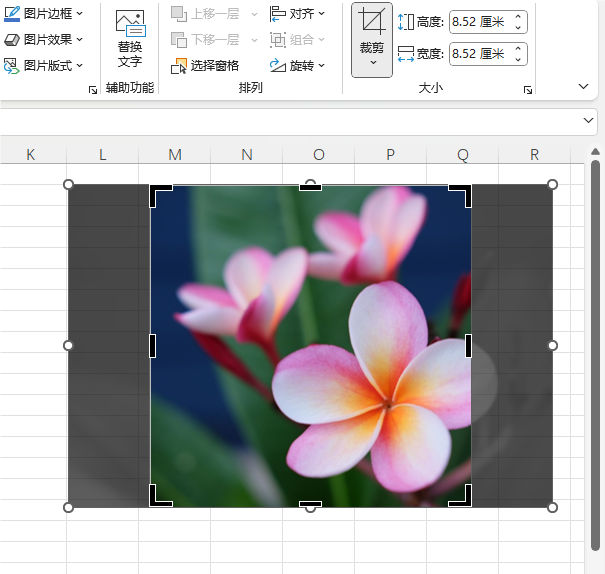Decrease the 宽度 width with down stepper

click(518, 59)
